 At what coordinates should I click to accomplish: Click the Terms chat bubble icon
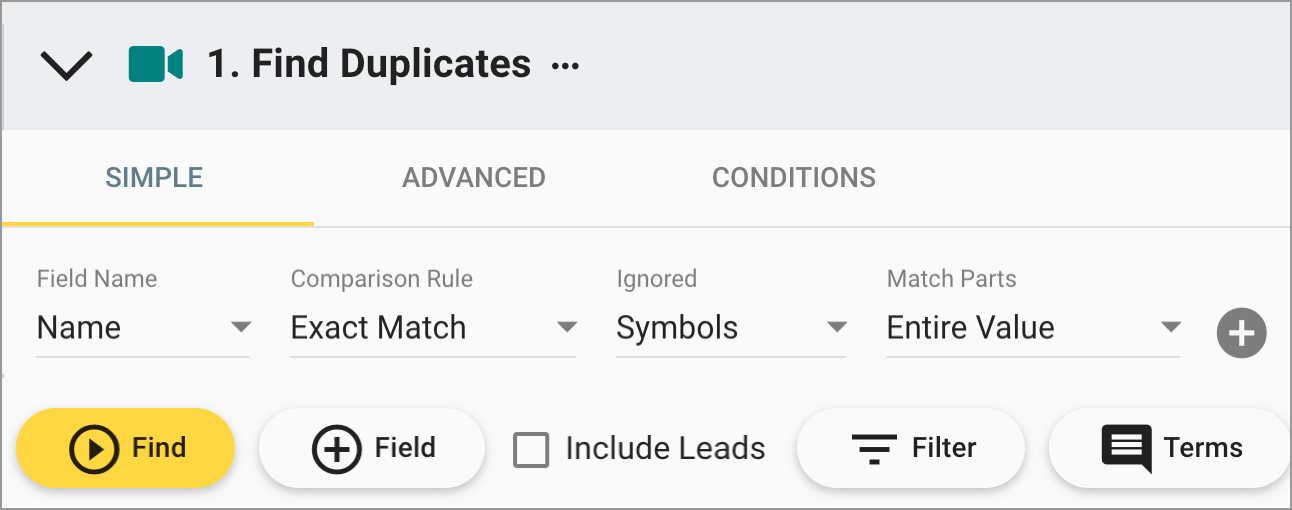tap(1126, 448)
